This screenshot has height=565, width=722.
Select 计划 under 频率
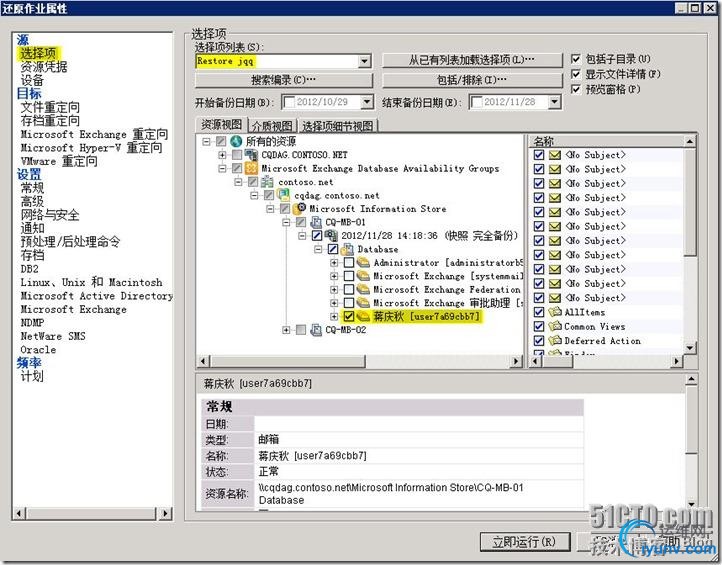pyautogui.click(x=32, y=376)
